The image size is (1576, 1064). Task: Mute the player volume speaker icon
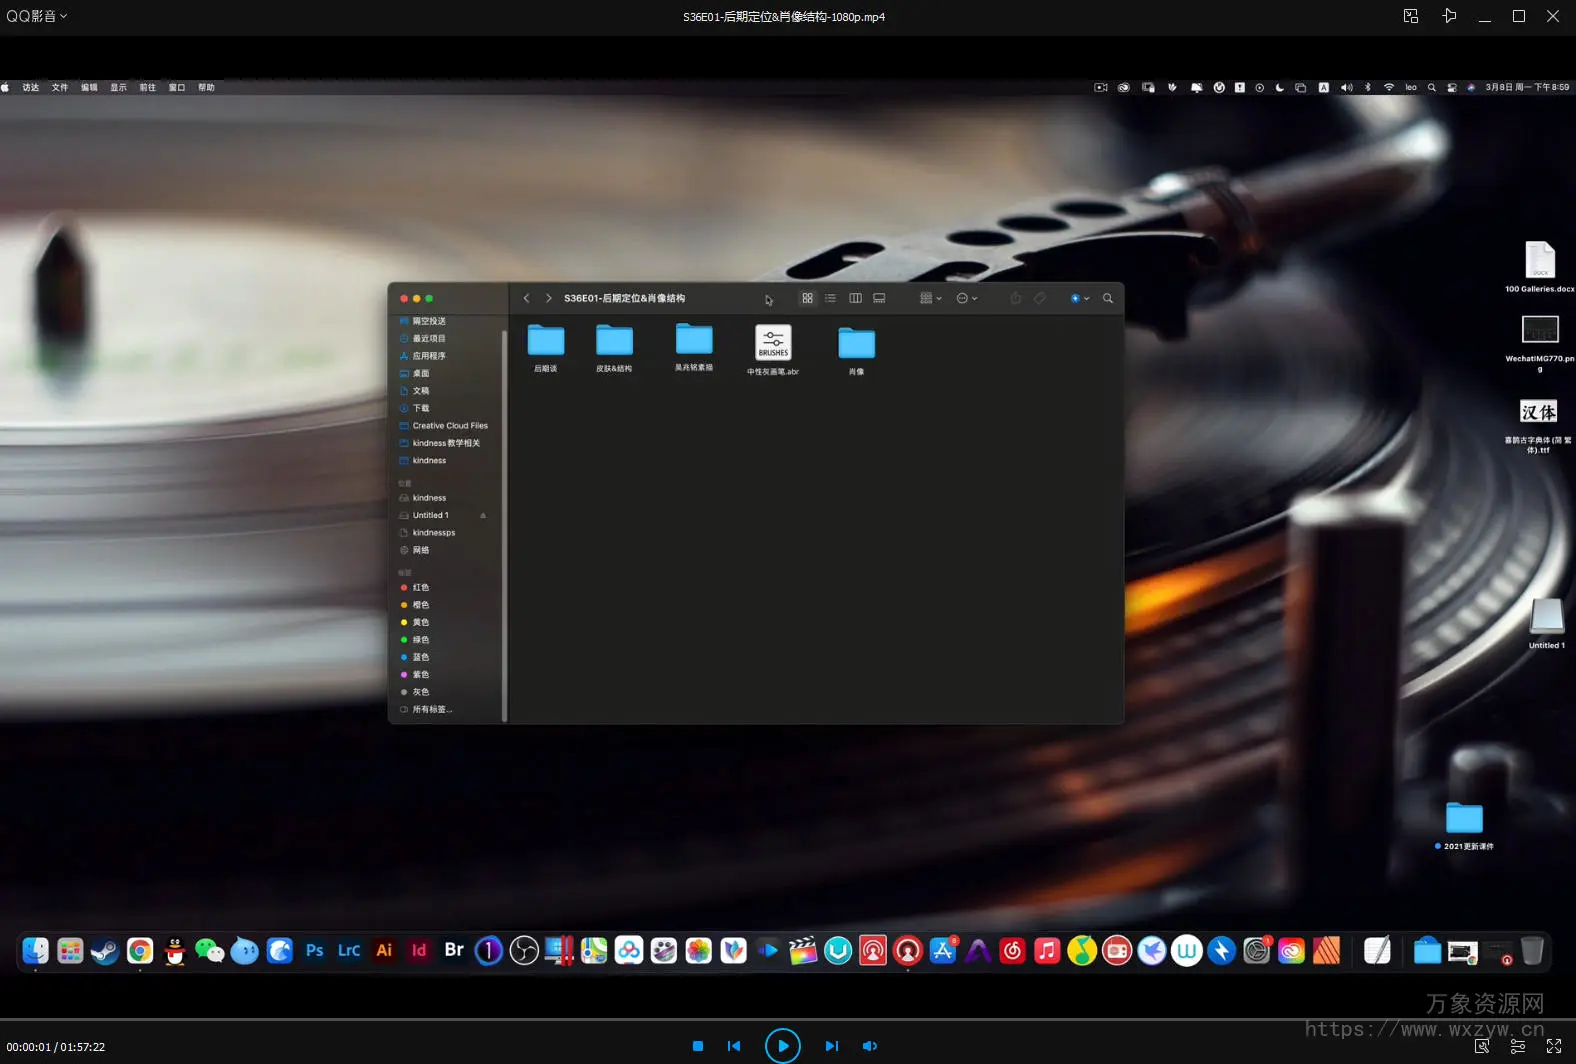pos(869,1046)
